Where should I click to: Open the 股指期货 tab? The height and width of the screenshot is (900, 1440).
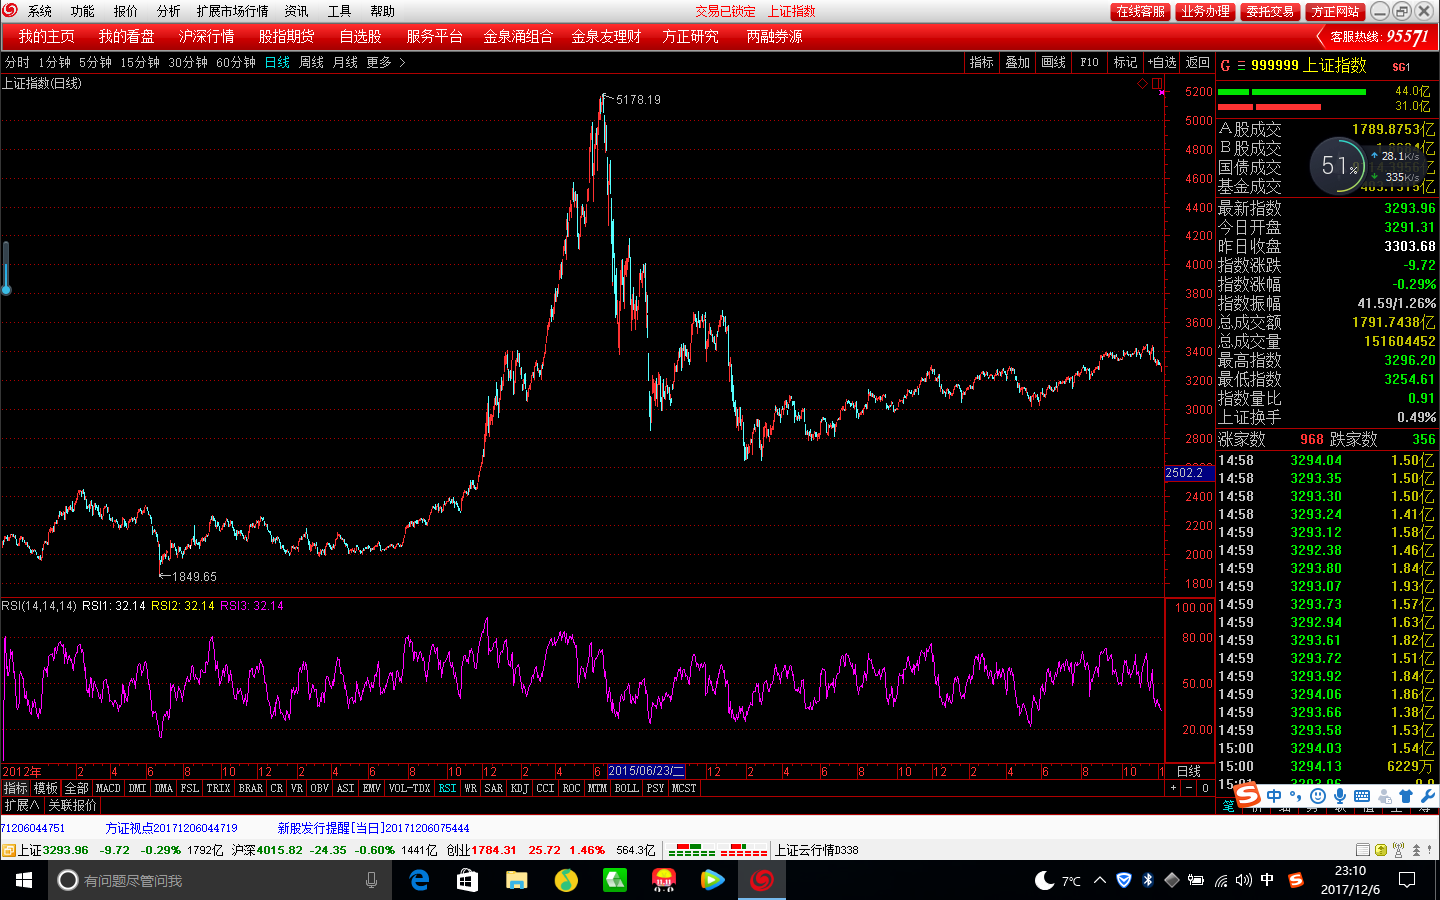(x=286, y=36)
